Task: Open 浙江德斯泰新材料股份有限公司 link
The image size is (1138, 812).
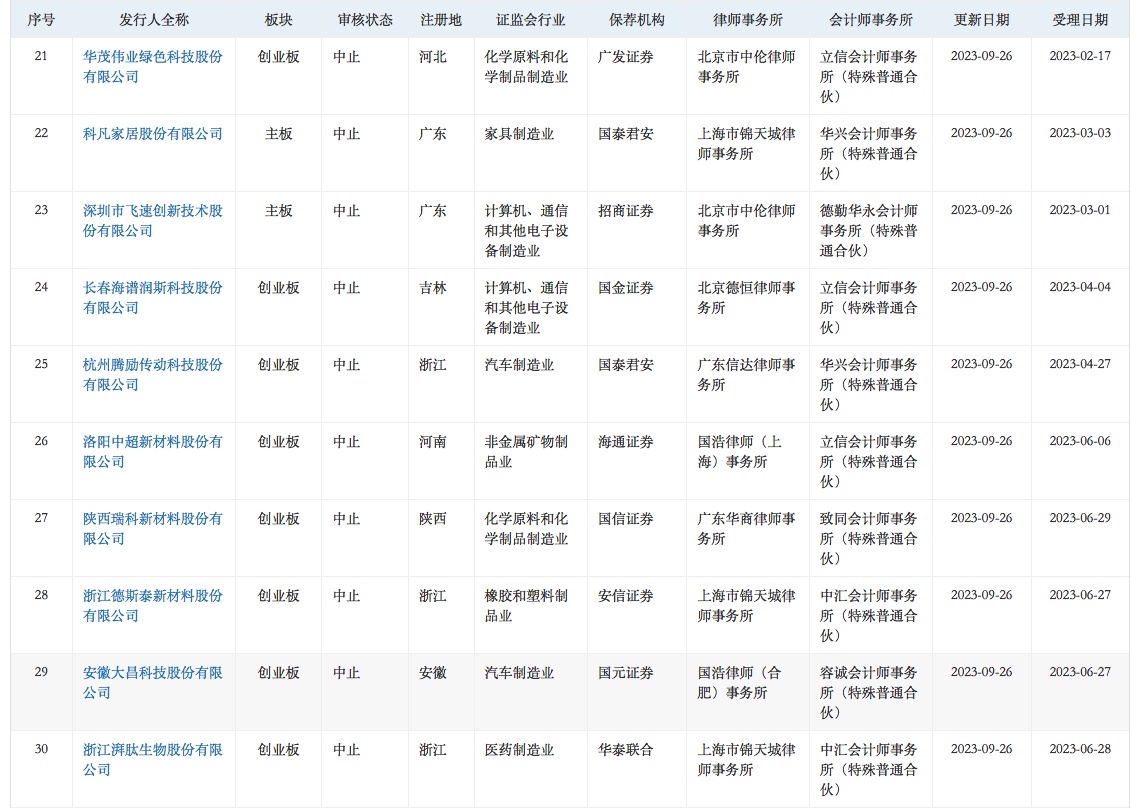Action: pos(152,605)
